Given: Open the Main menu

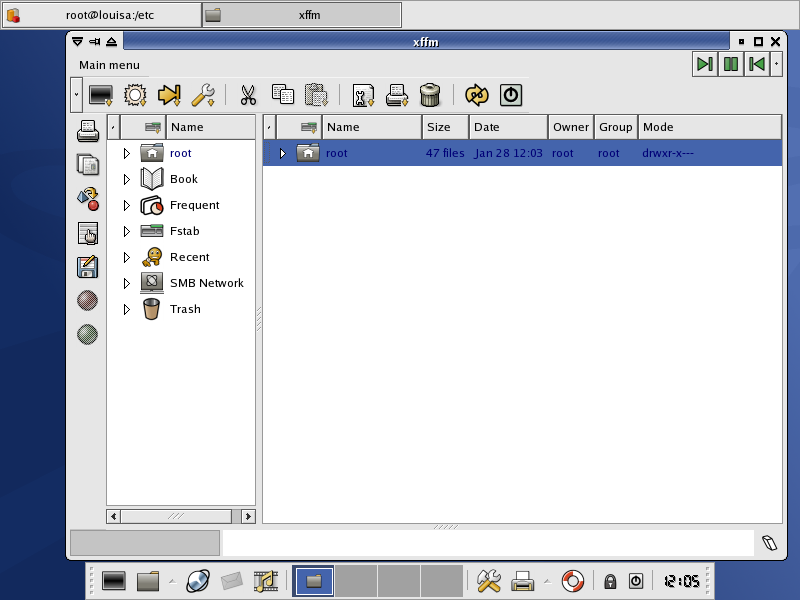Looking at the screenshot, I should click(109, 65).
